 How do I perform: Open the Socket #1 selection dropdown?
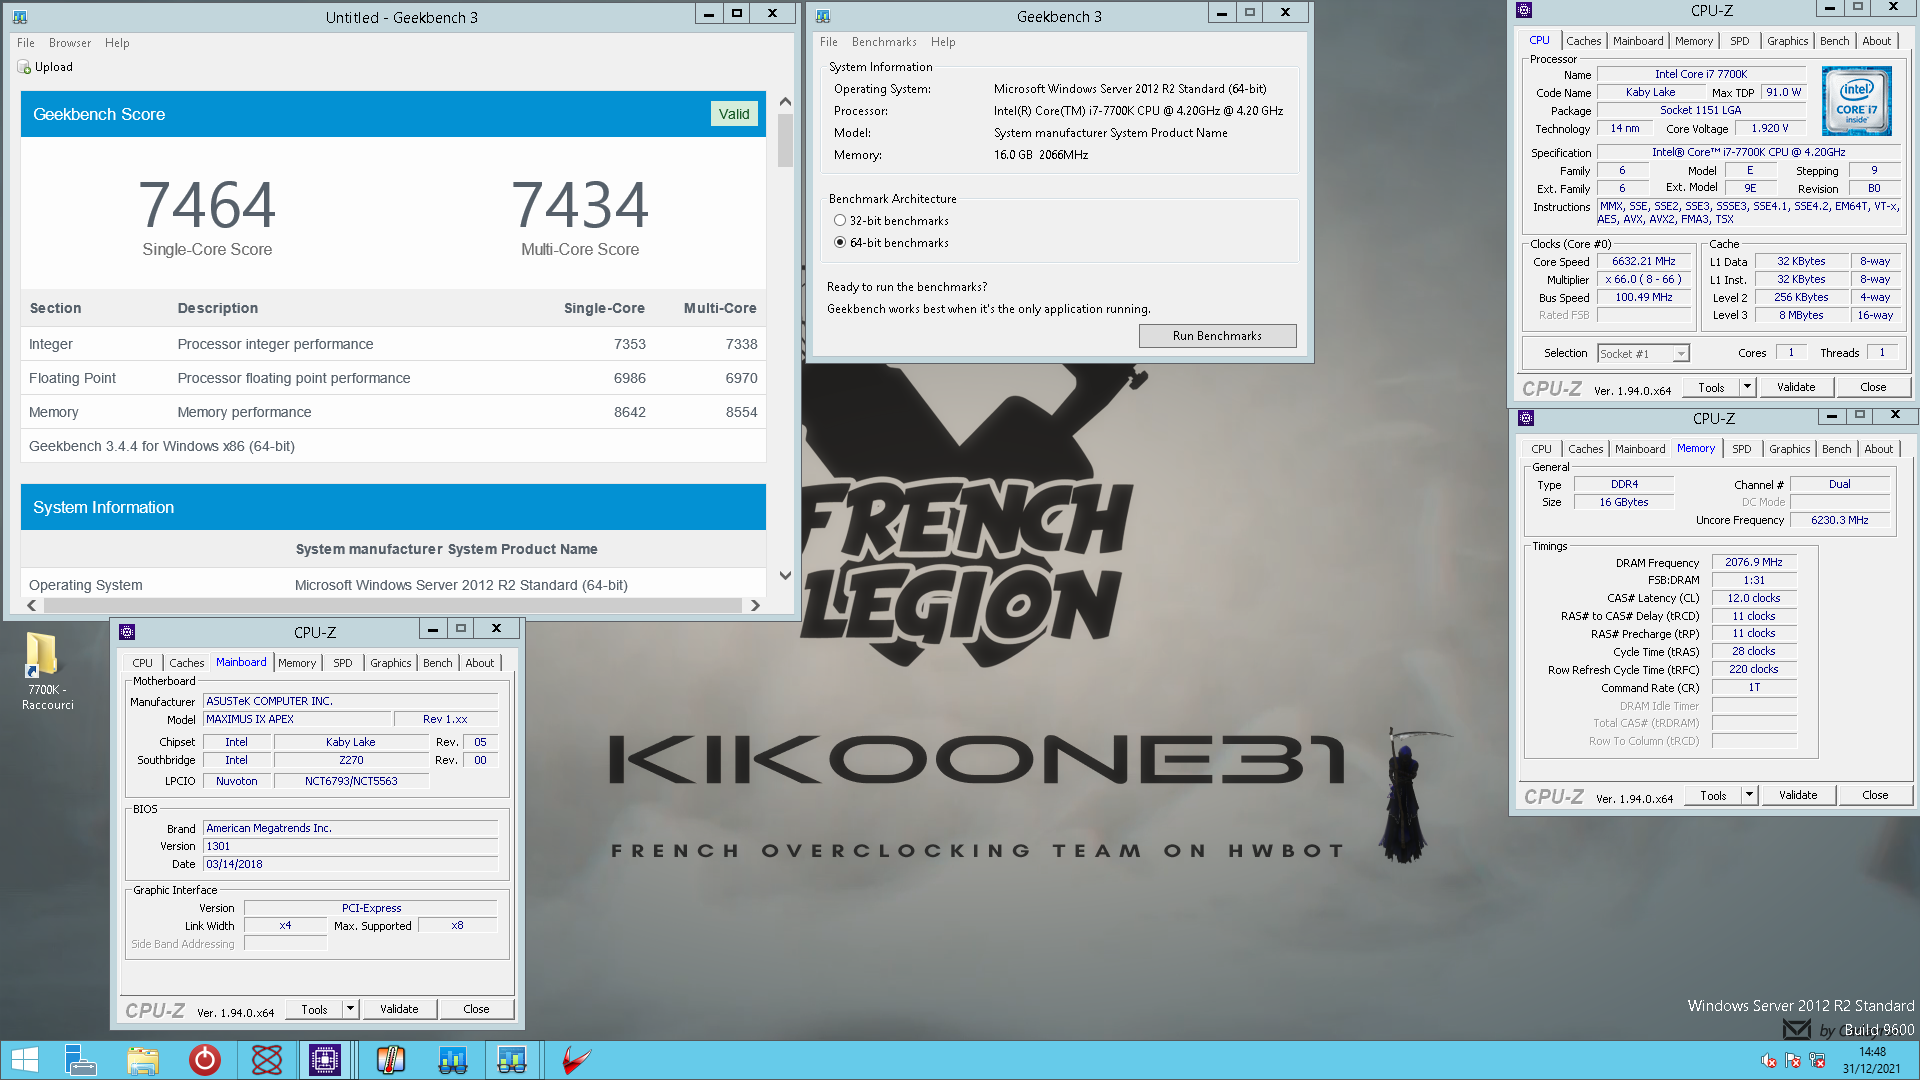click(x=1681, y=353)
